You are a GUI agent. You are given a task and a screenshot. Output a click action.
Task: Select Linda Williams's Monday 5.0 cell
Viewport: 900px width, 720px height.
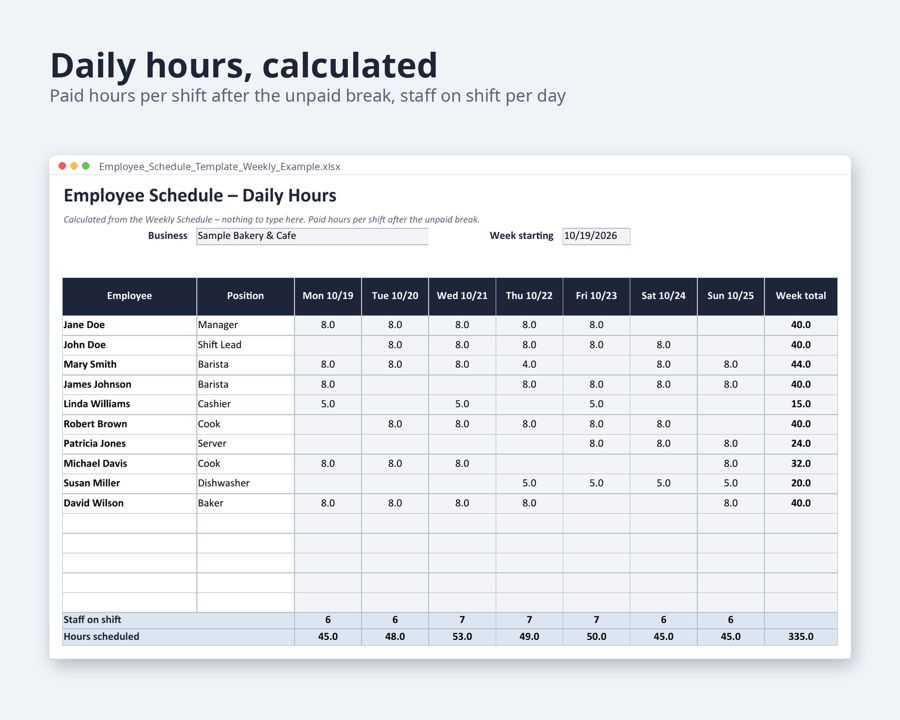coord(328,404)
